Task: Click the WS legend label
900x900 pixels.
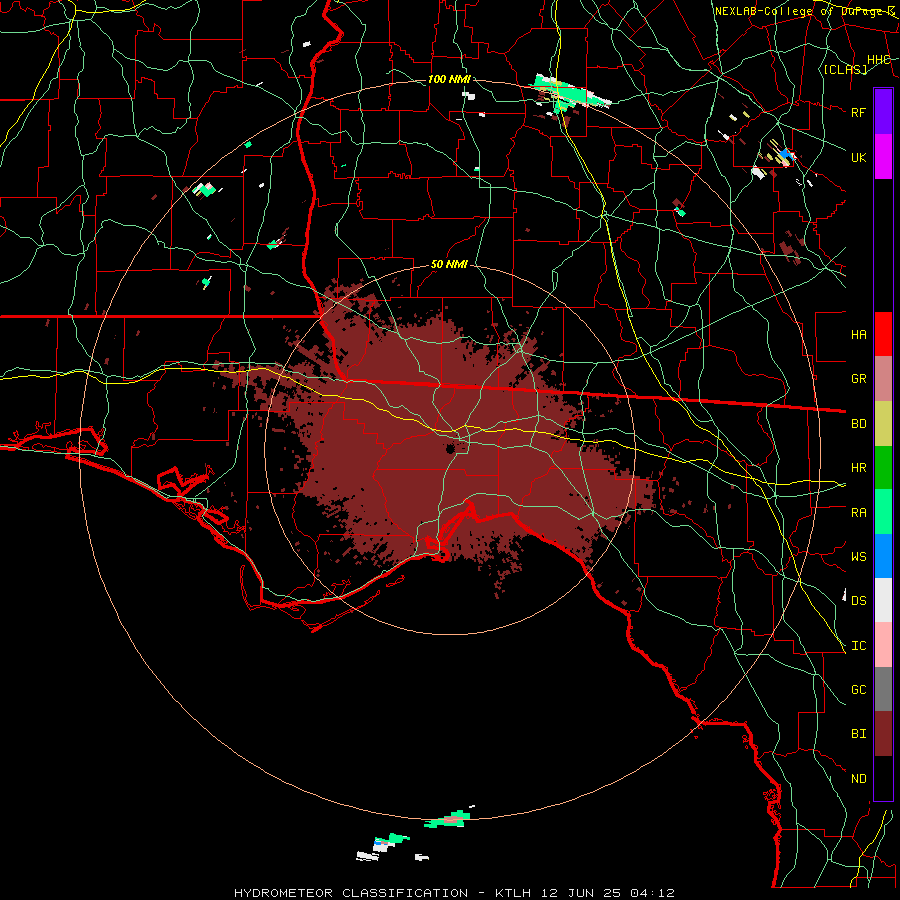Action: coord(858,557)
